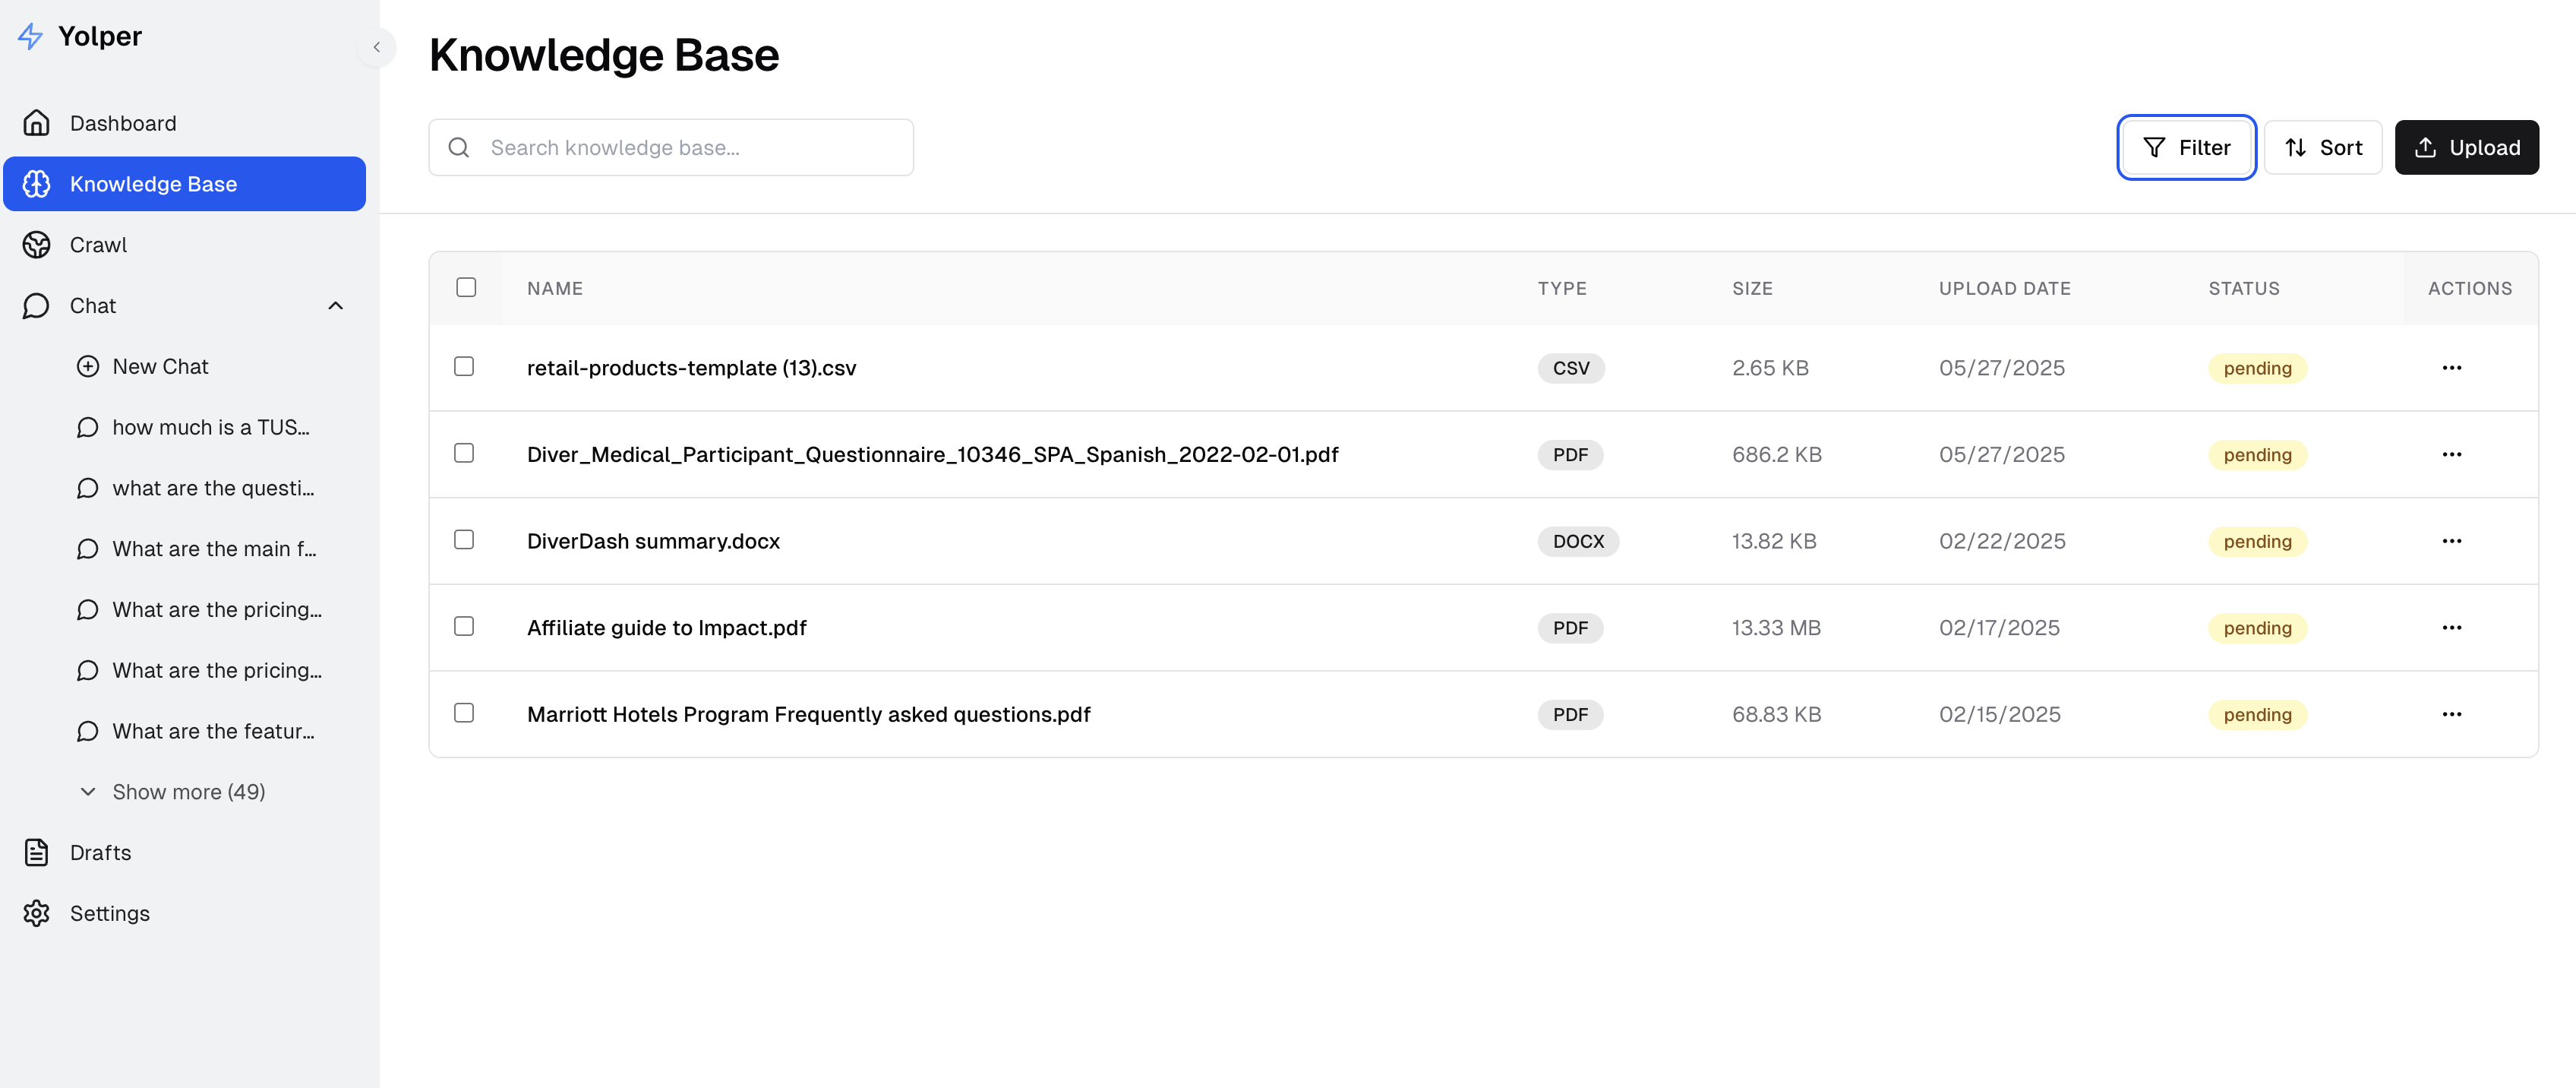Click pending status of Marriott Hotels row

(x=2257, y=715)
